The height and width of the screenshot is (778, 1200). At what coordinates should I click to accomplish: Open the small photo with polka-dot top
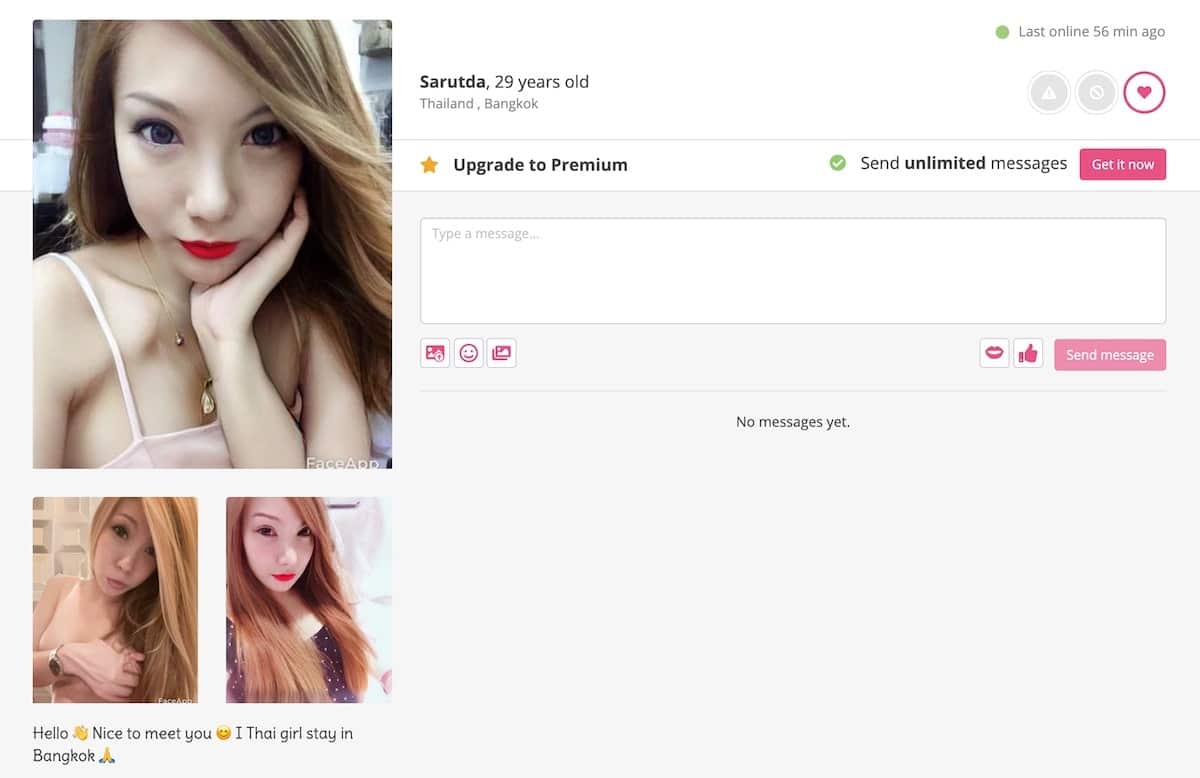click(309, 600)
